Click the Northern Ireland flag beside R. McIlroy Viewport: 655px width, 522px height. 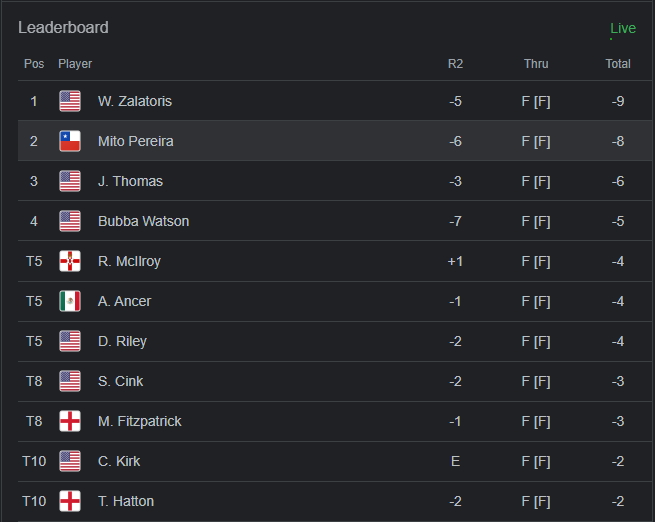point(70,261)
